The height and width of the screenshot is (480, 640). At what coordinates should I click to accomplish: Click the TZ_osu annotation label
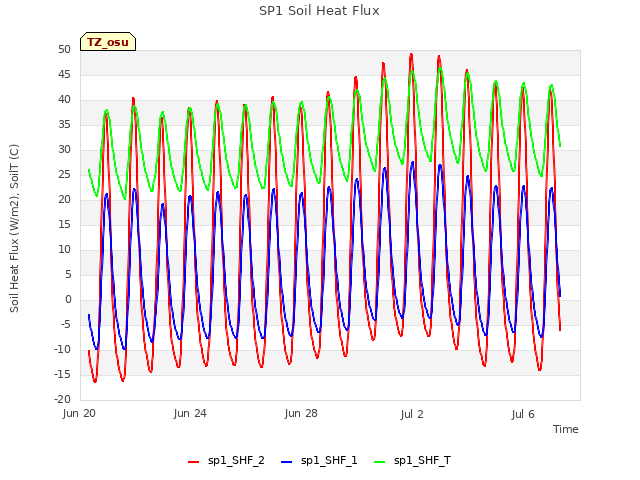click(108, 42)
